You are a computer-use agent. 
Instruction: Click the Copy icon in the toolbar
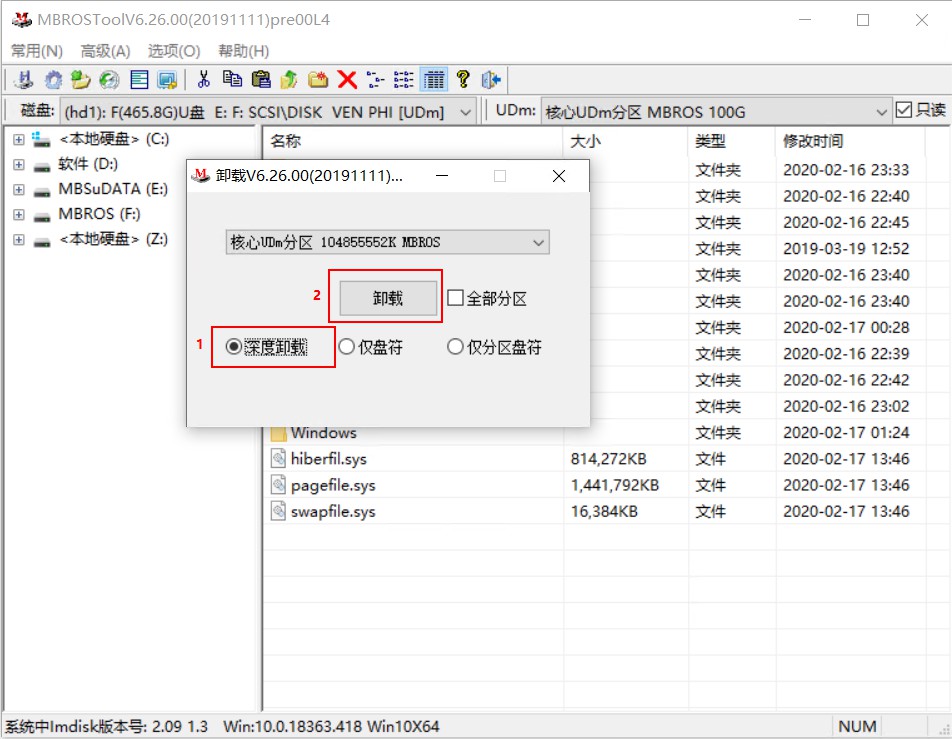point(234,80)
